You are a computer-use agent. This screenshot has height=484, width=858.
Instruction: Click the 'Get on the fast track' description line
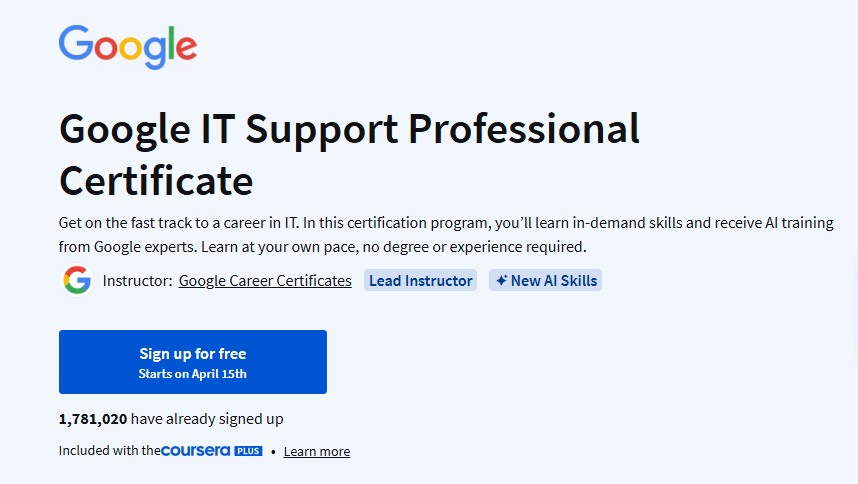point(446,223)
